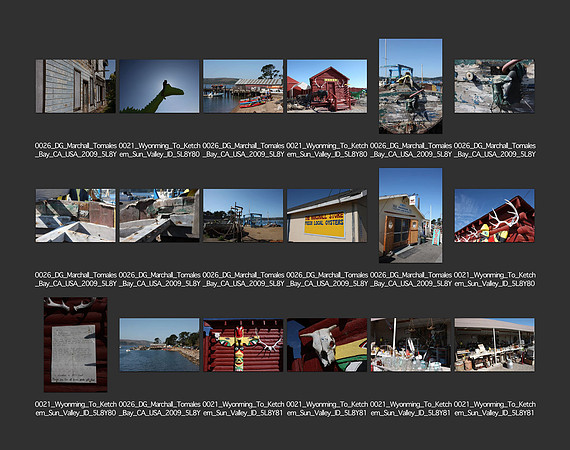
Task: Open the green dinosaur silhouette photo
Action: (159, 86)
